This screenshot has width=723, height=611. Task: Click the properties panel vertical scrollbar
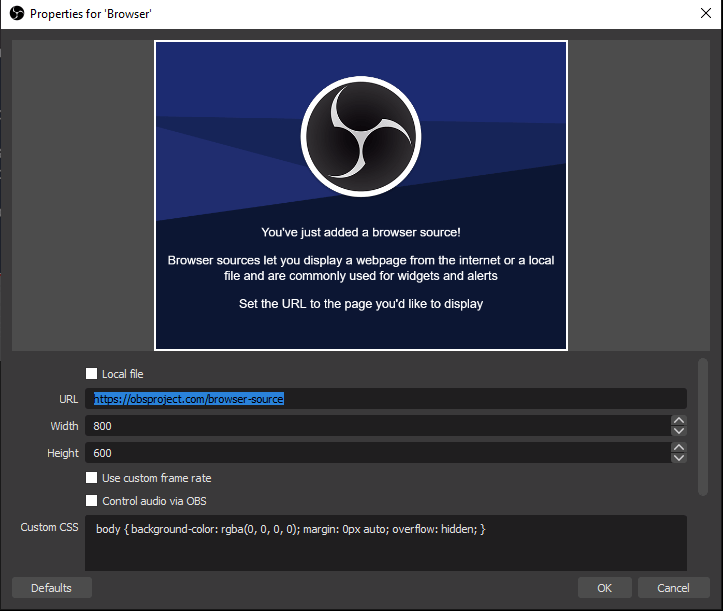coord(703,425)
